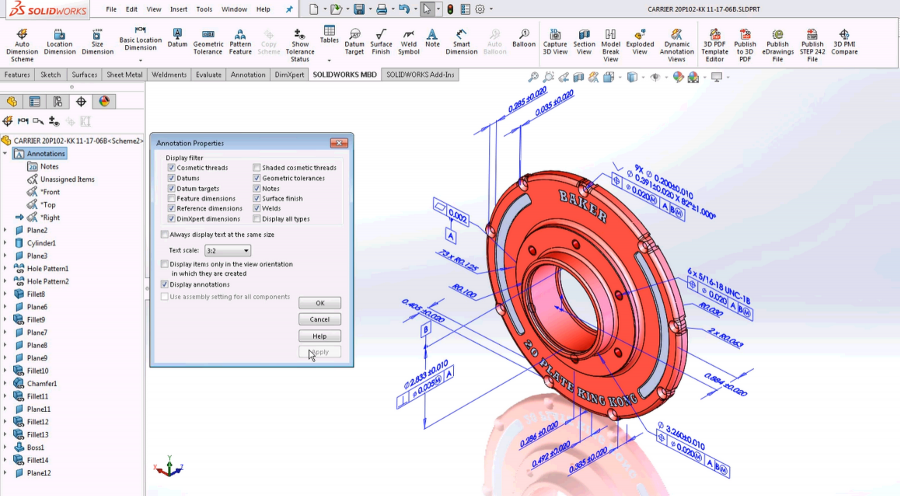Open the Insert menu
Screen dimensions: 900x496
point(179,9)
